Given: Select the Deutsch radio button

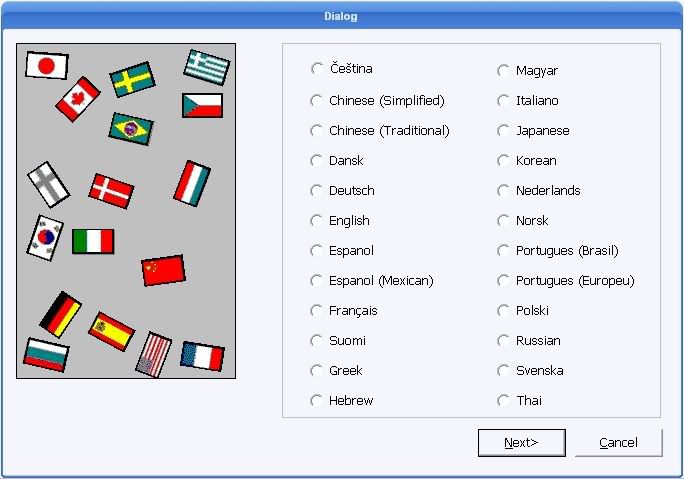Looking at the screenshot, I should (317, 191).
